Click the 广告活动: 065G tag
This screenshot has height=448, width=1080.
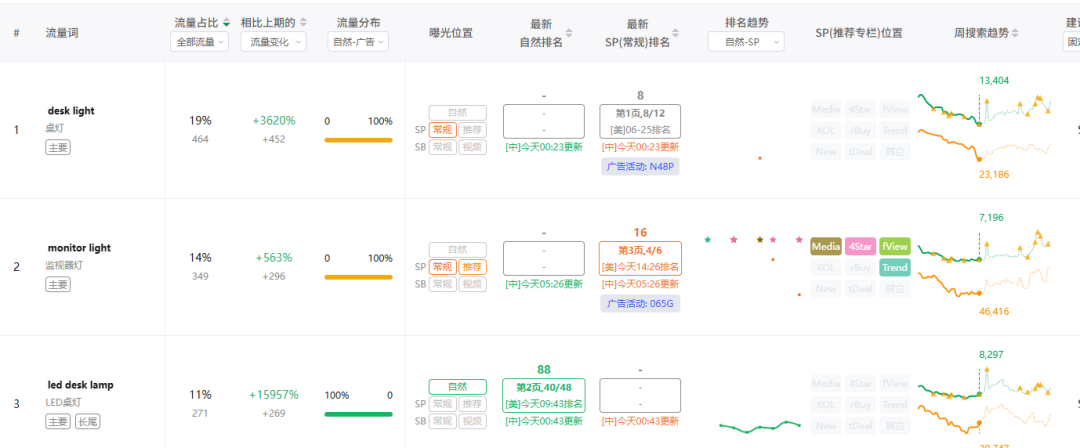click(x=640, y=303)
